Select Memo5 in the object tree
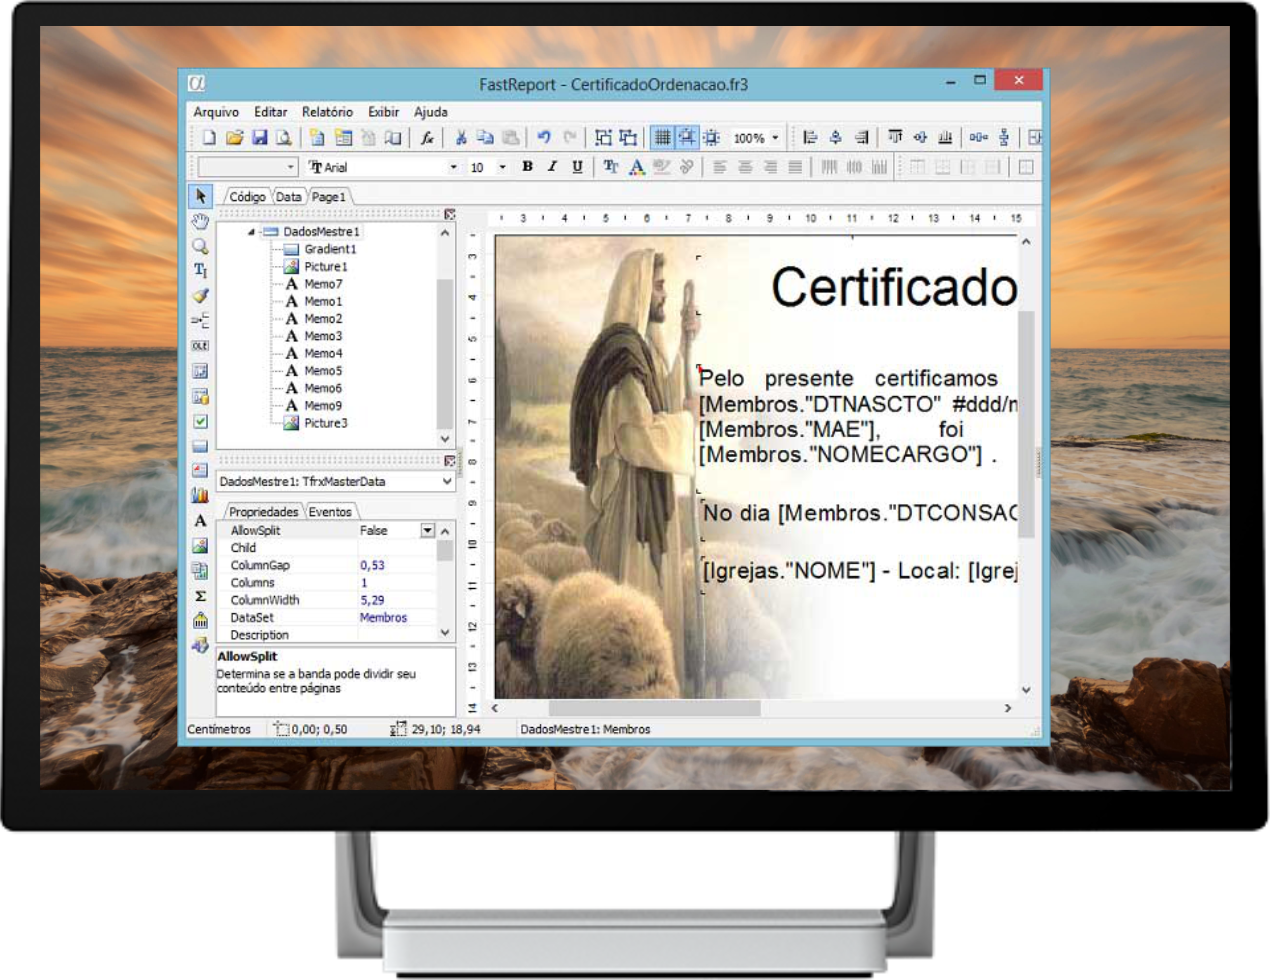Image resolution: width=1270 pixels, height=980 pixels. 325,370
